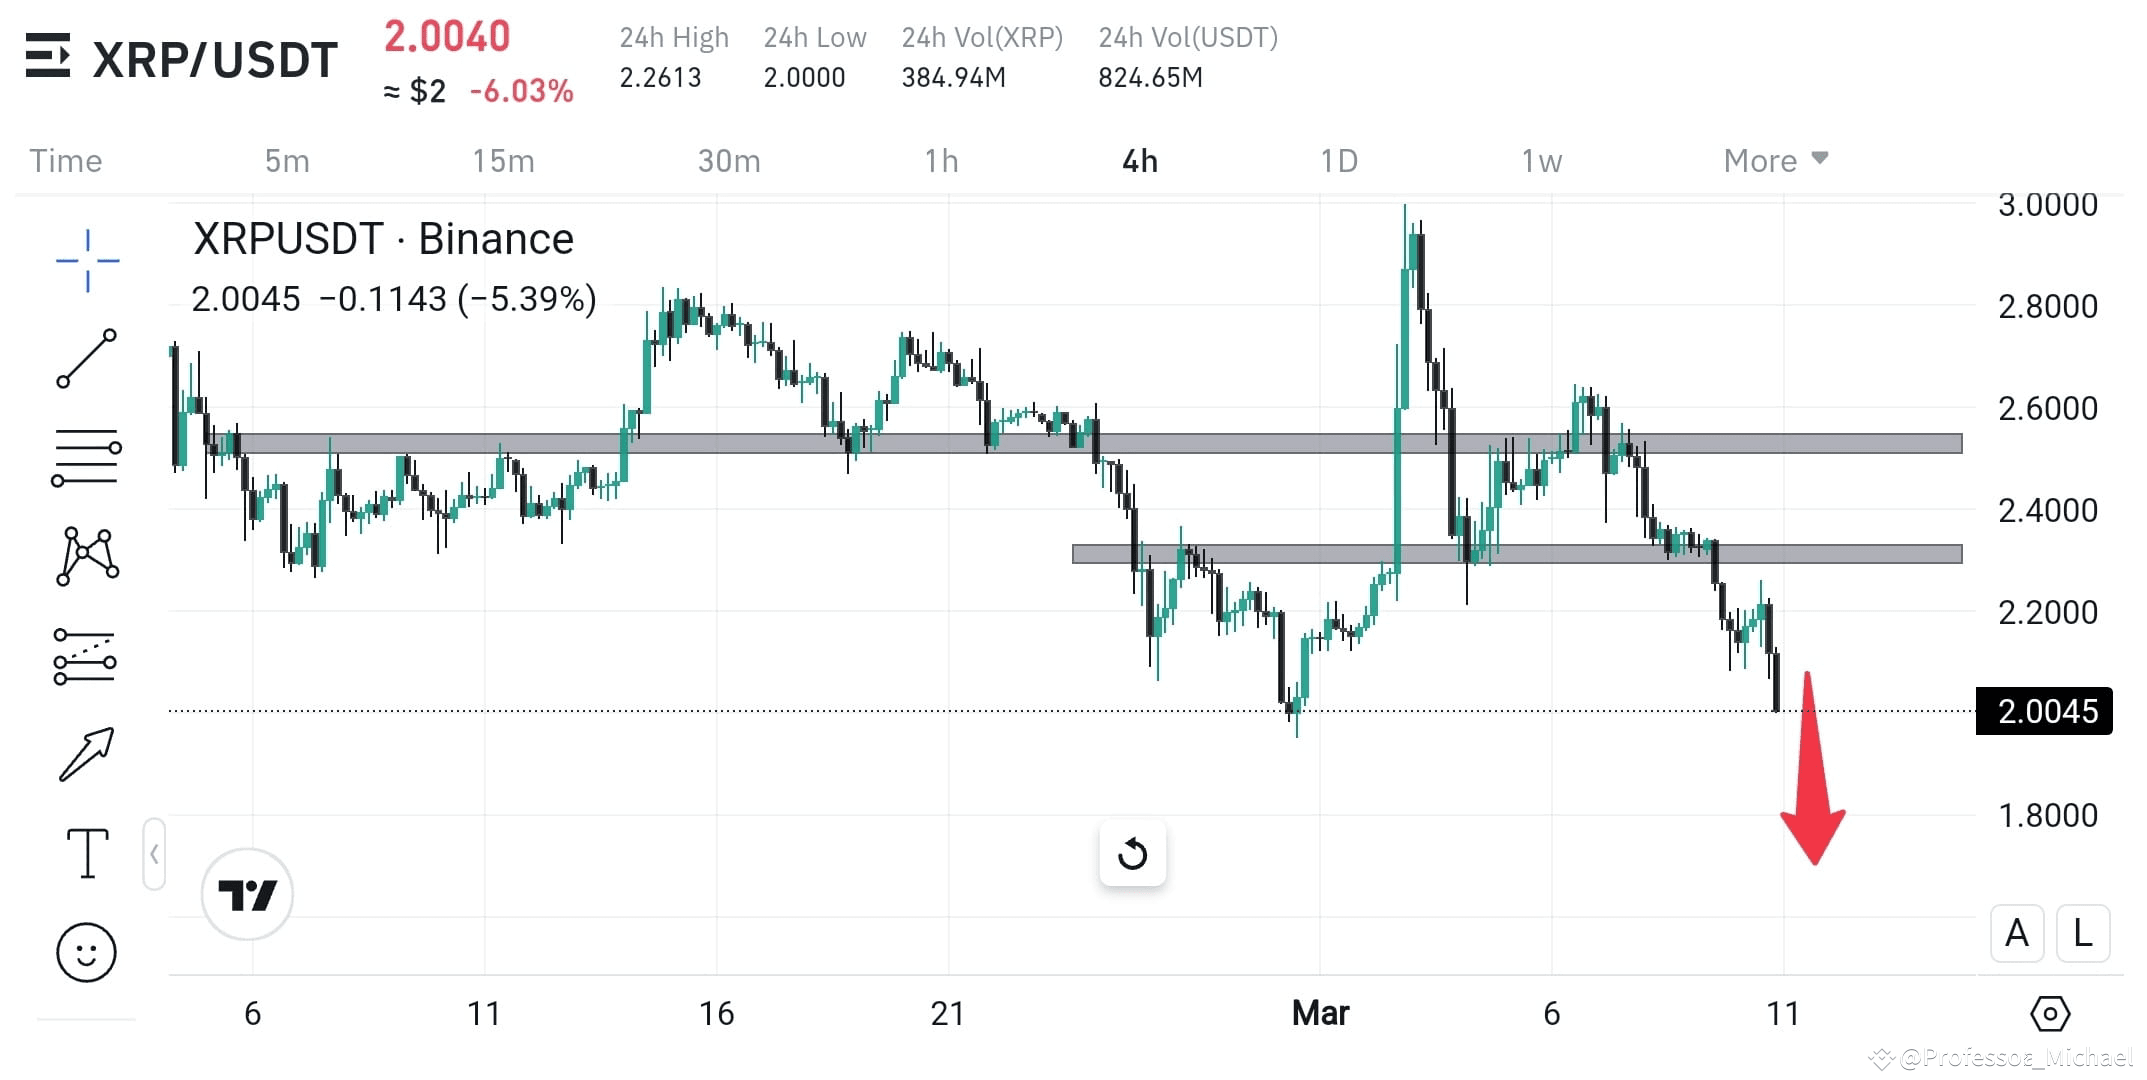The width and height of the screenshot is (2147, 1080).
Task: Open the More timeframes dropdown
Action: pos(1774,160)
